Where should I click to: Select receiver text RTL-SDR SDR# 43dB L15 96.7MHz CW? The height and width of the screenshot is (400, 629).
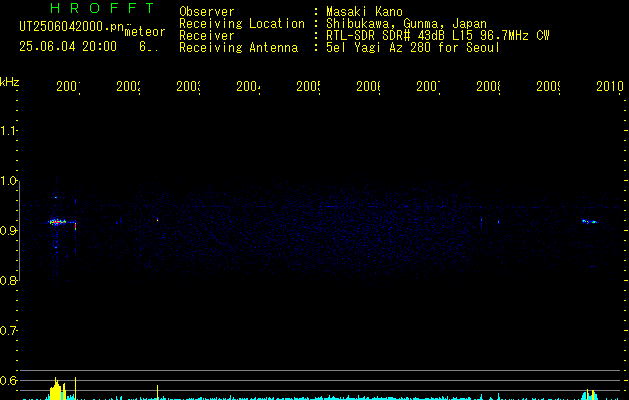[x=438, y=36]
